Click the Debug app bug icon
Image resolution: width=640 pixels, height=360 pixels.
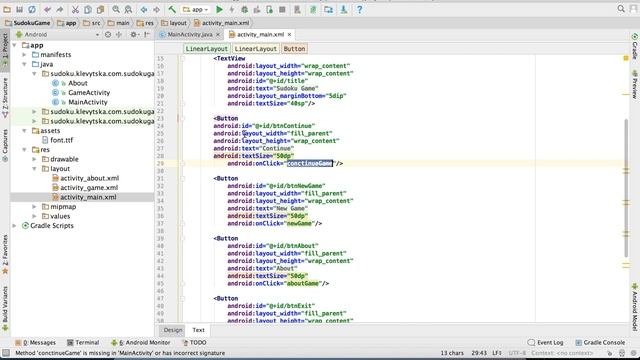click(x=244, y=9)
